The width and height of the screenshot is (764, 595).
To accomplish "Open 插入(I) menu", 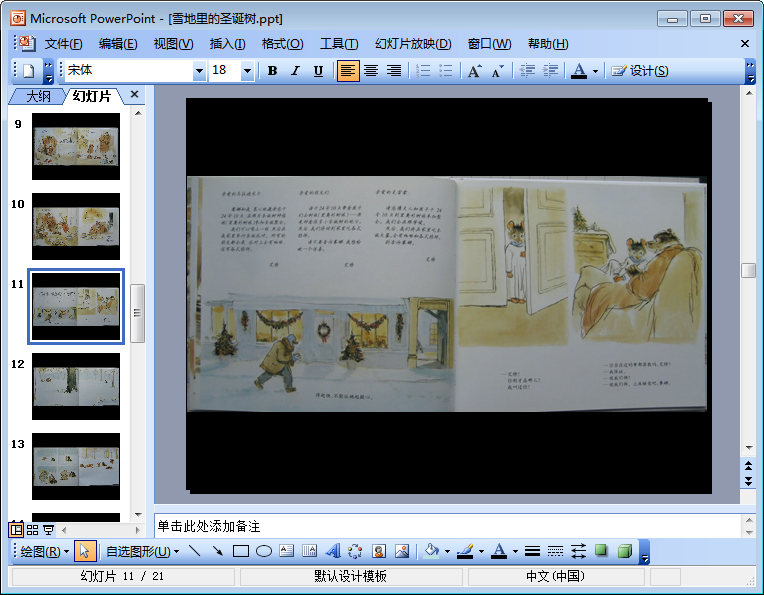I will click(228, 44).
